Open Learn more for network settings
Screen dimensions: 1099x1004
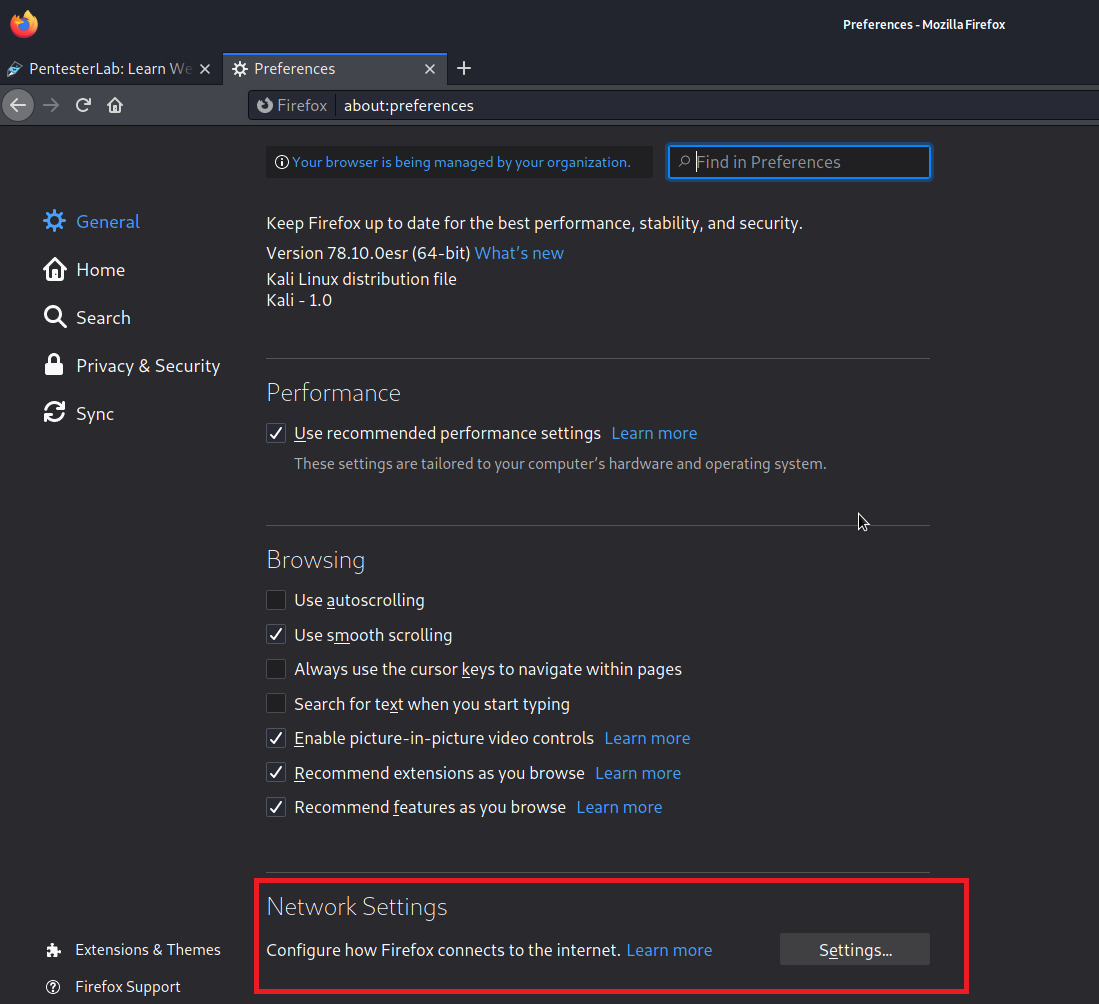[x=669, y=950]
